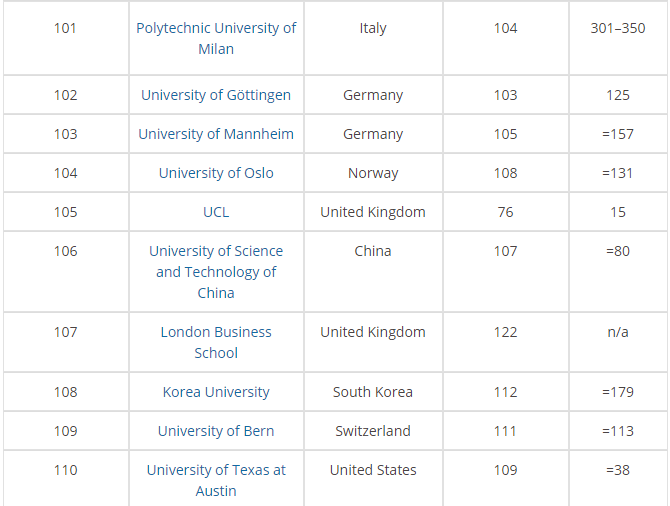Select the Switzerland country cell

coord(373,431)
